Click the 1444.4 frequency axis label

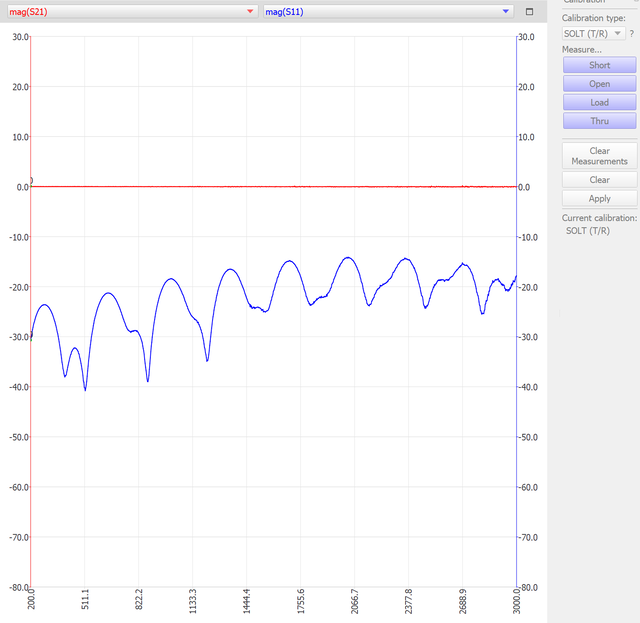[x=247, y=601]
